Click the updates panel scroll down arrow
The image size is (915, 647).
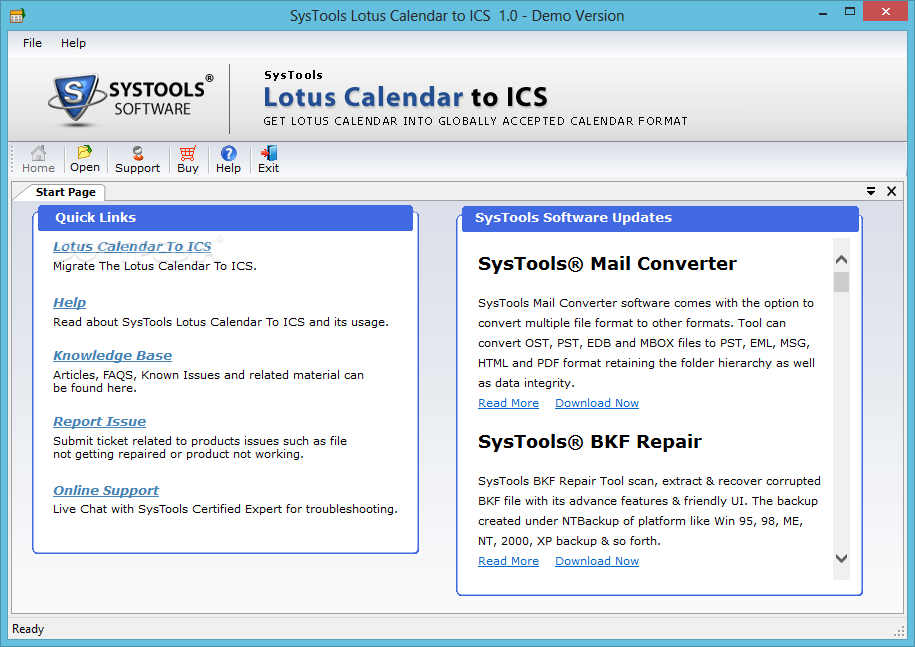coord(841,558)
